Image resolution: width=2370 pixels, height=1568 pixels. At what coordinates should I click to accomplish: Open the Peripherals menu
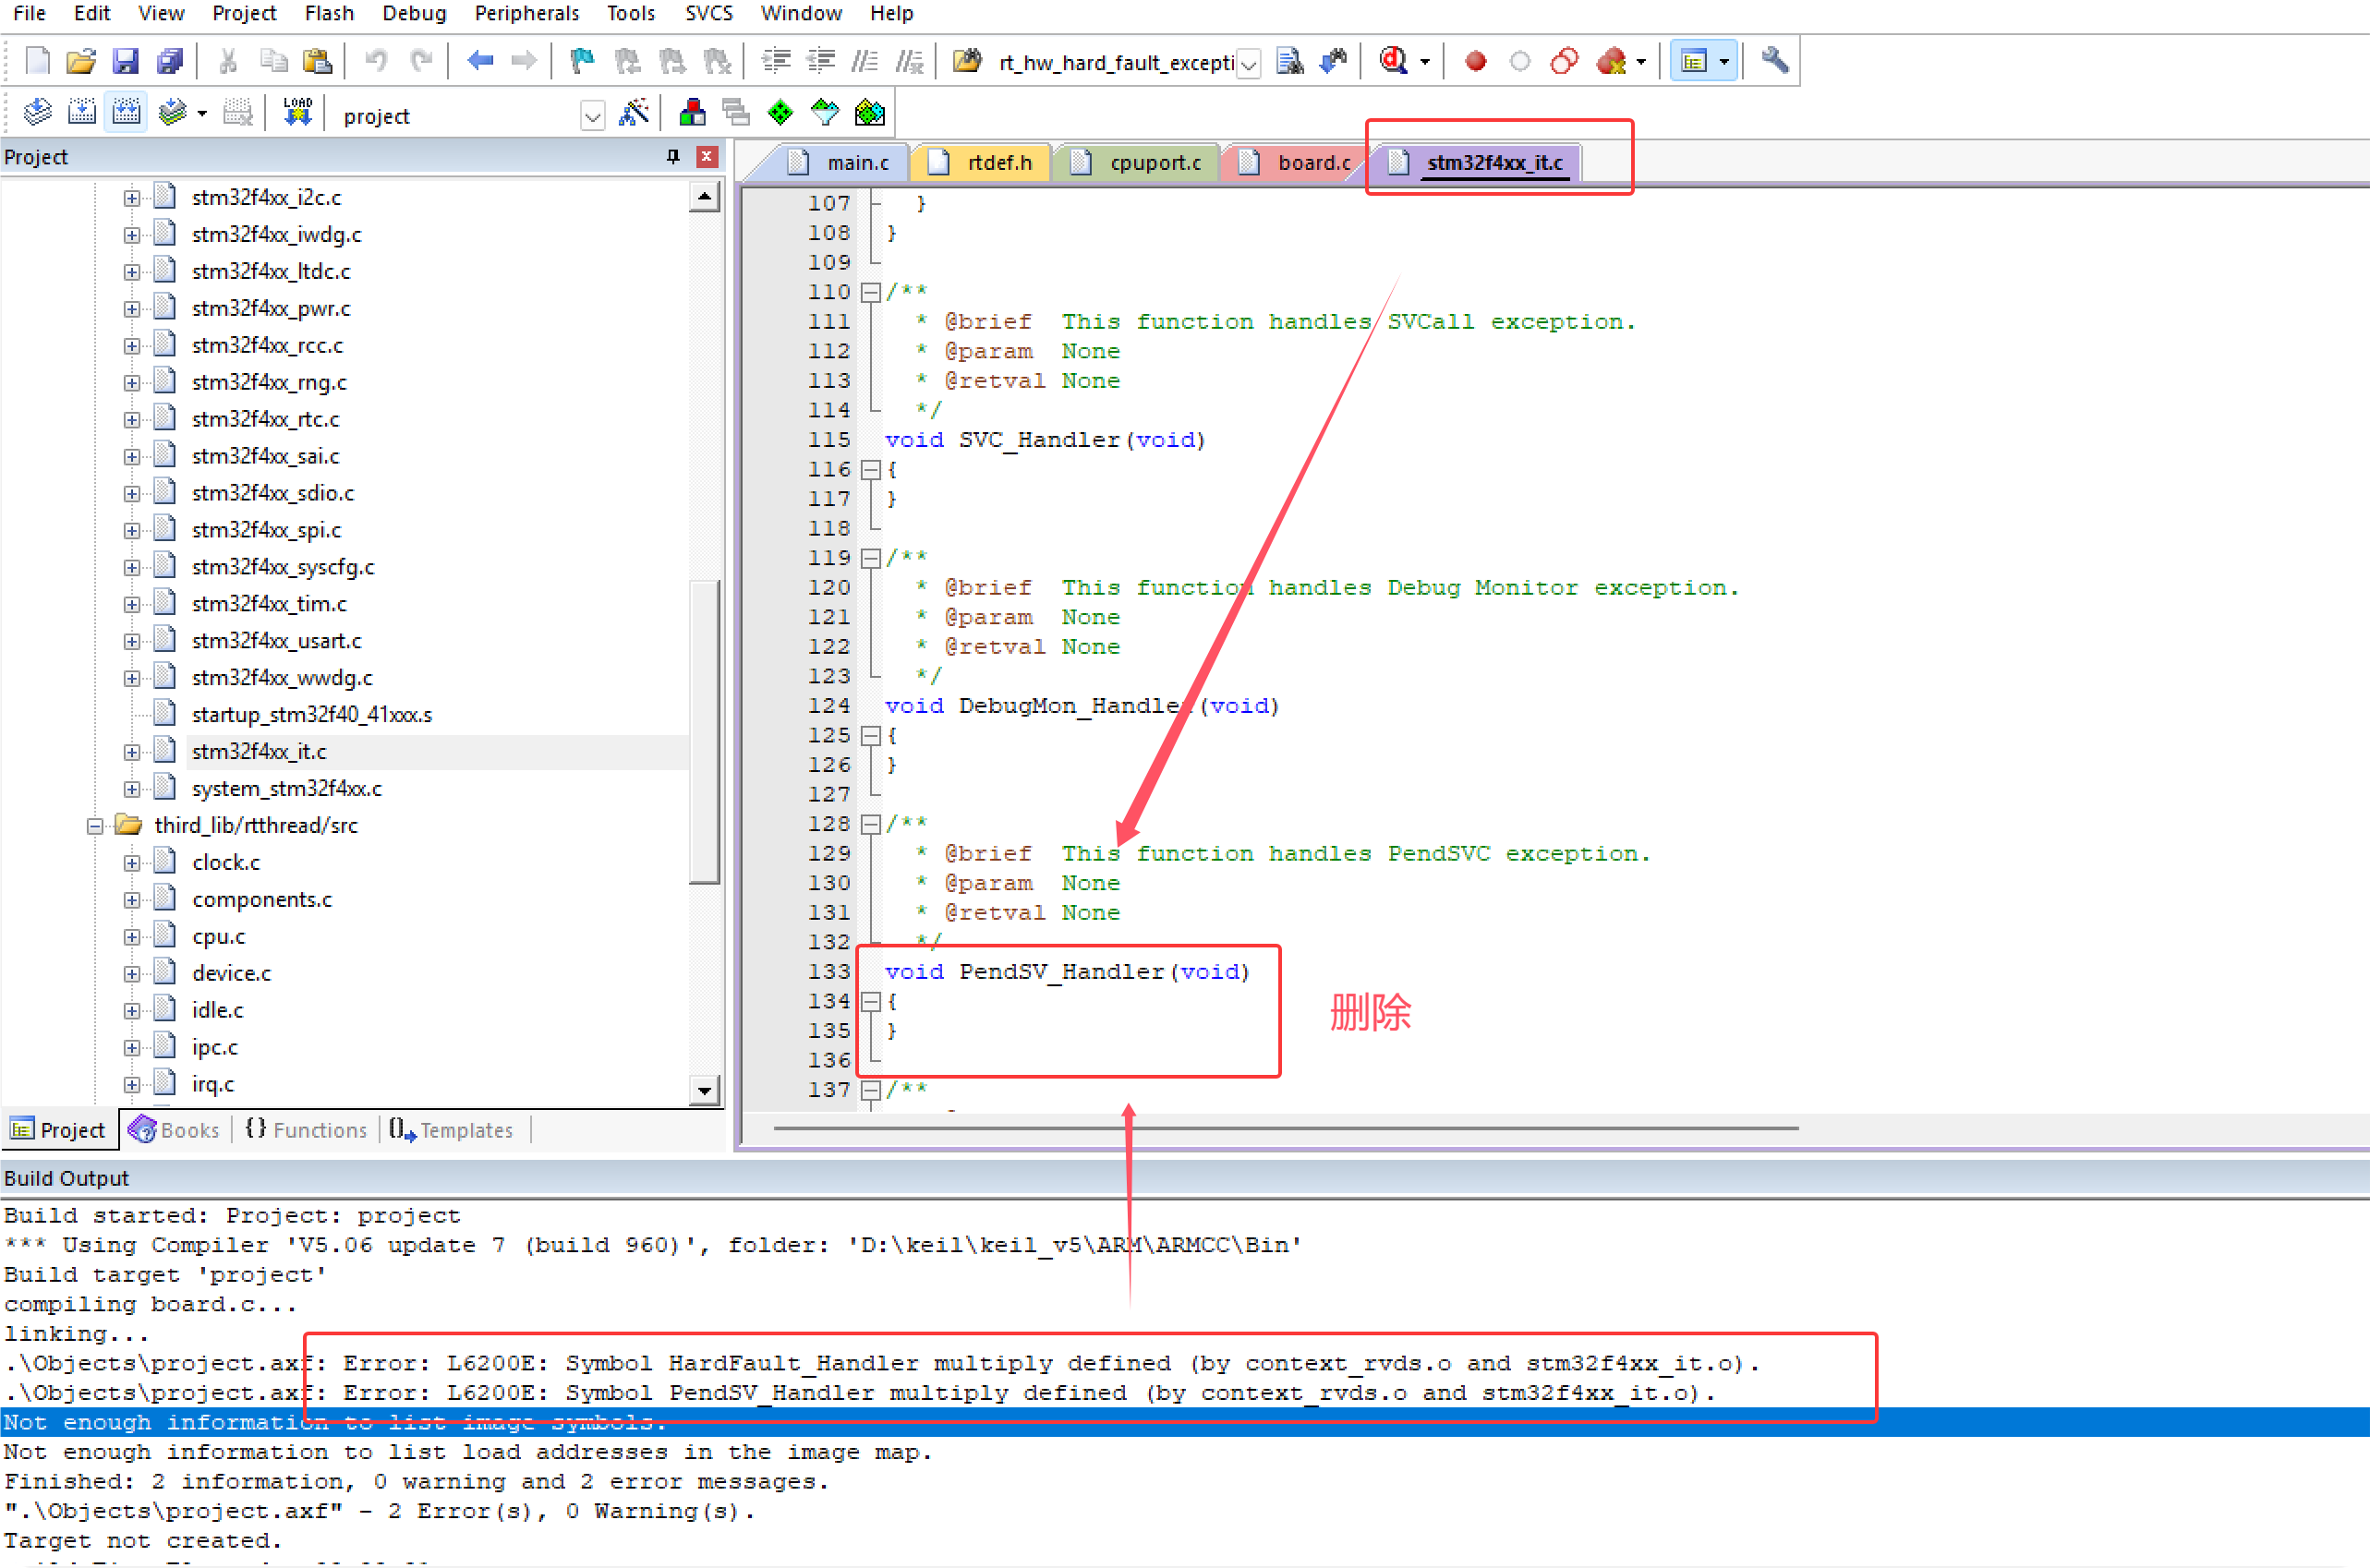(527, 13)
